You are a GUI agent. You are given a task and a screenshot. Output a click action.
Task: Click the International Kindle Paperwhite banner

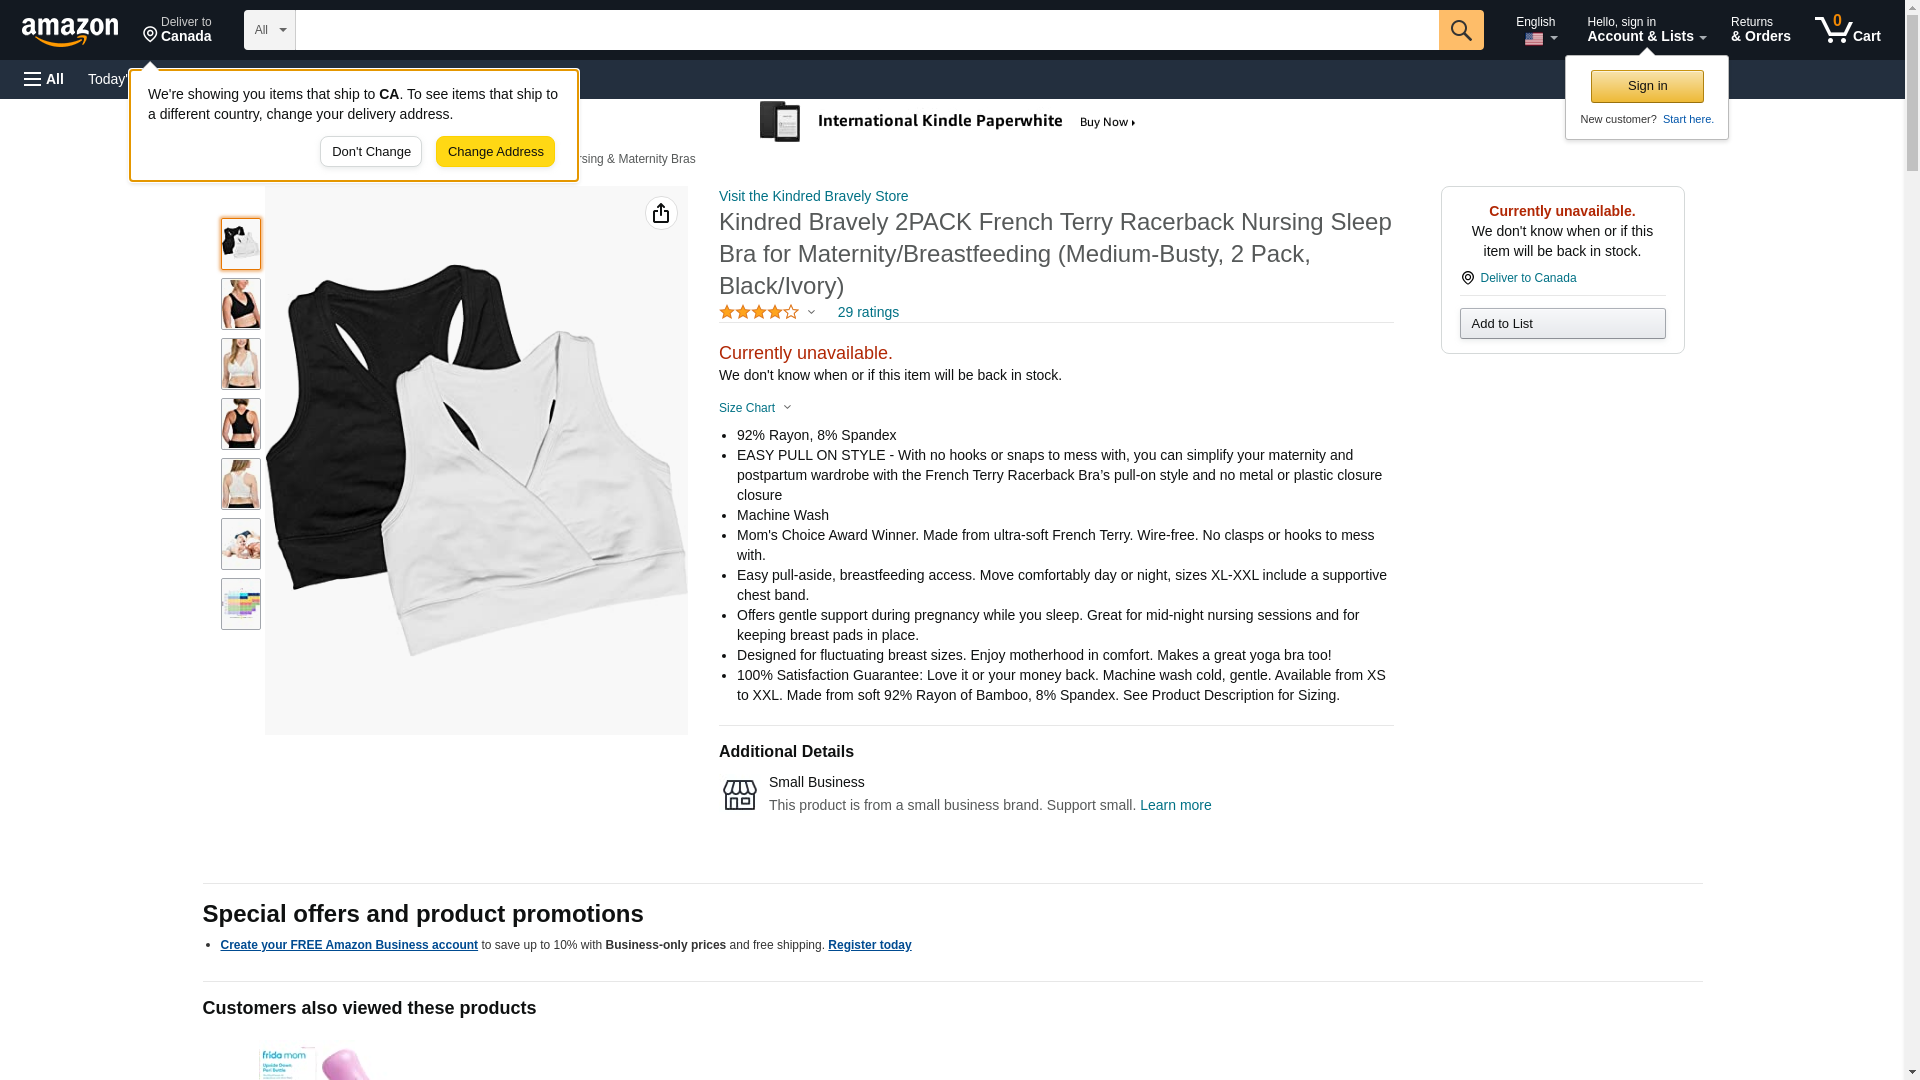tap(947, 122)
